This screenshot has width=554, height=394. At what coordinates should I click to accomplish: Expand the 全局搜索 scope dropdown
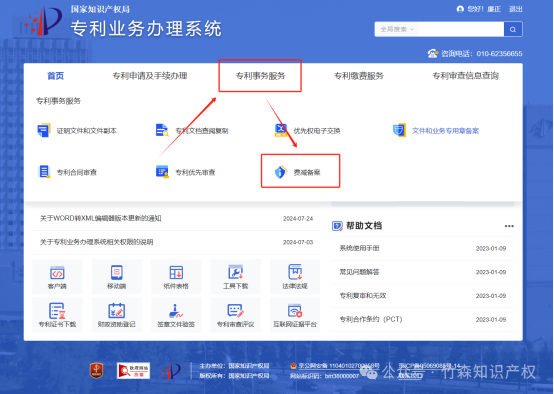pyautogui.click(x=396, y=29)
